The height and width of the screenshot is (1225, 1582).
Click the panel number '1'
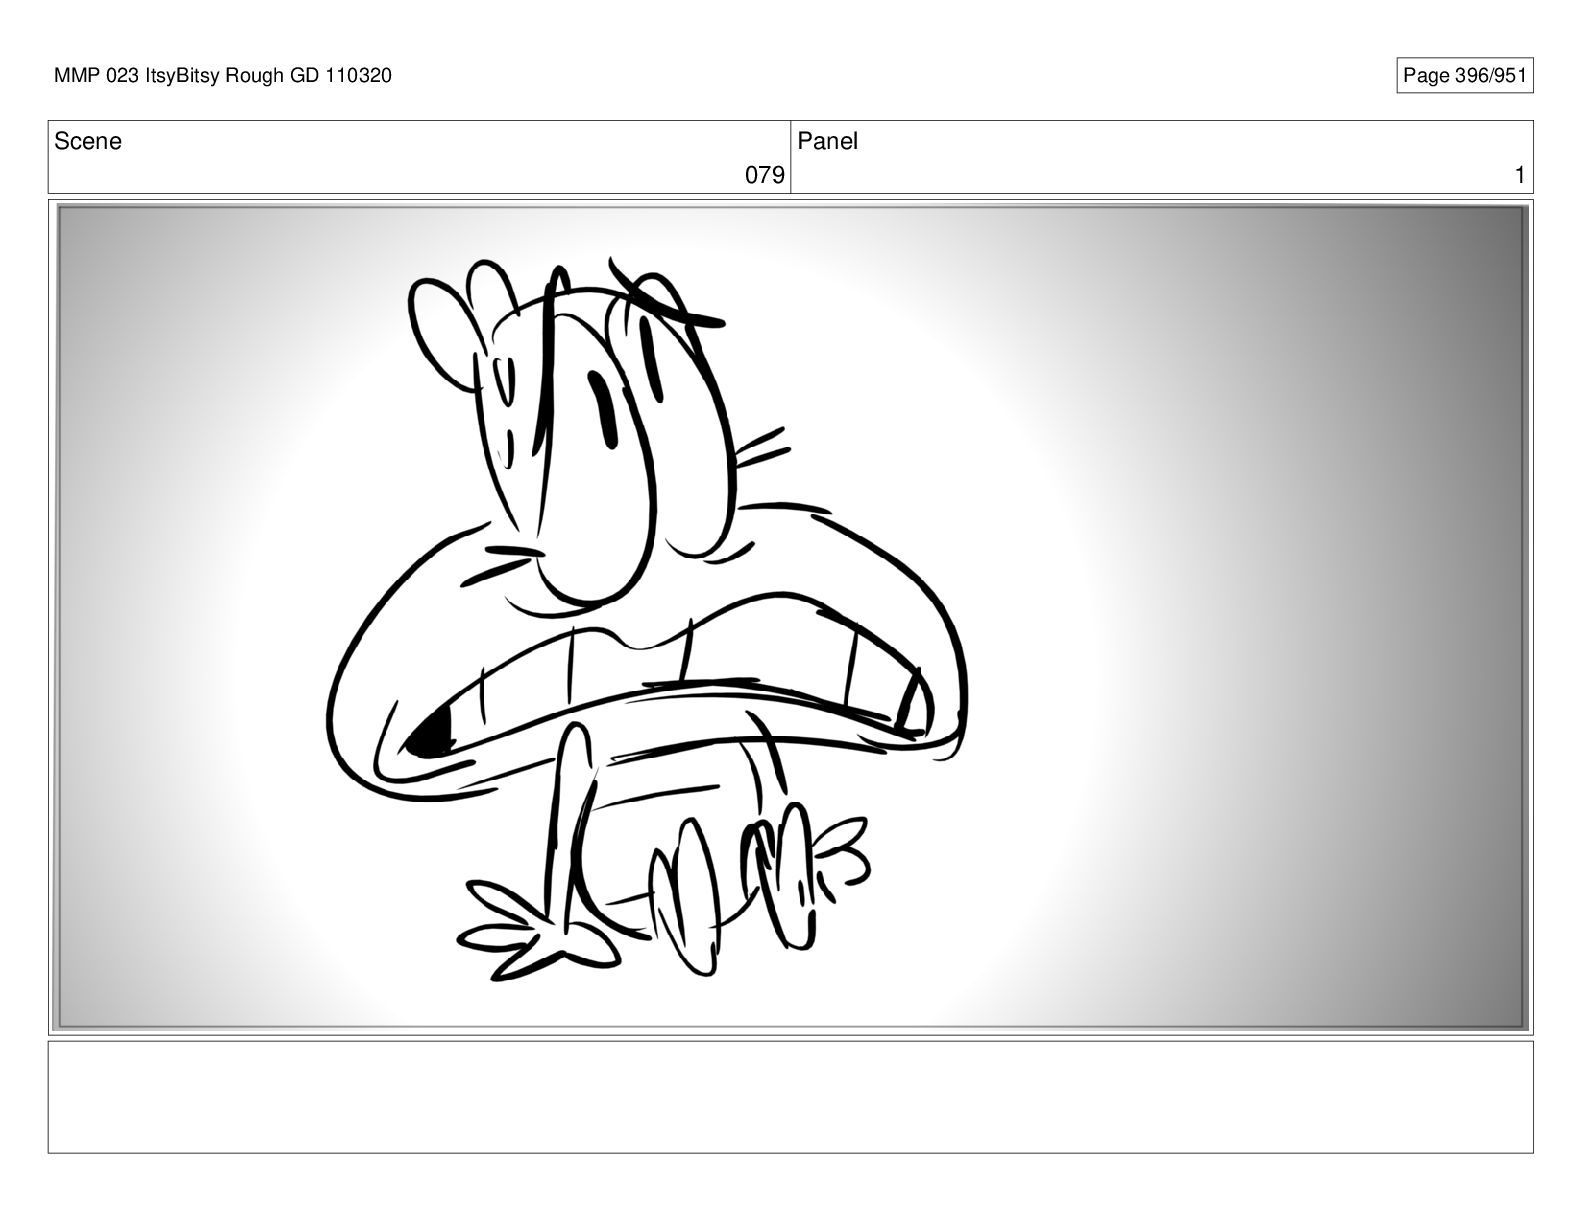pos(1520,175)
